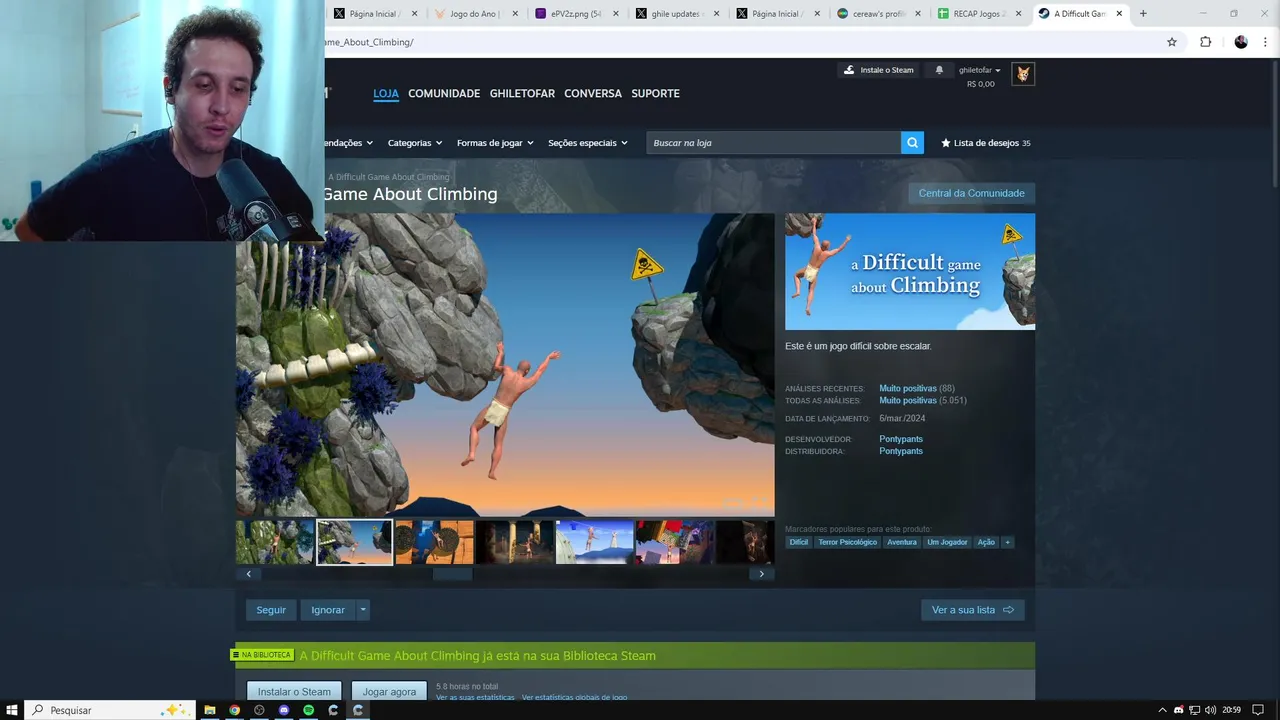The image size is (1280, 720).
Task: Select the blue sky screenshot thumbnail
Action: click(x=594, y=542)
